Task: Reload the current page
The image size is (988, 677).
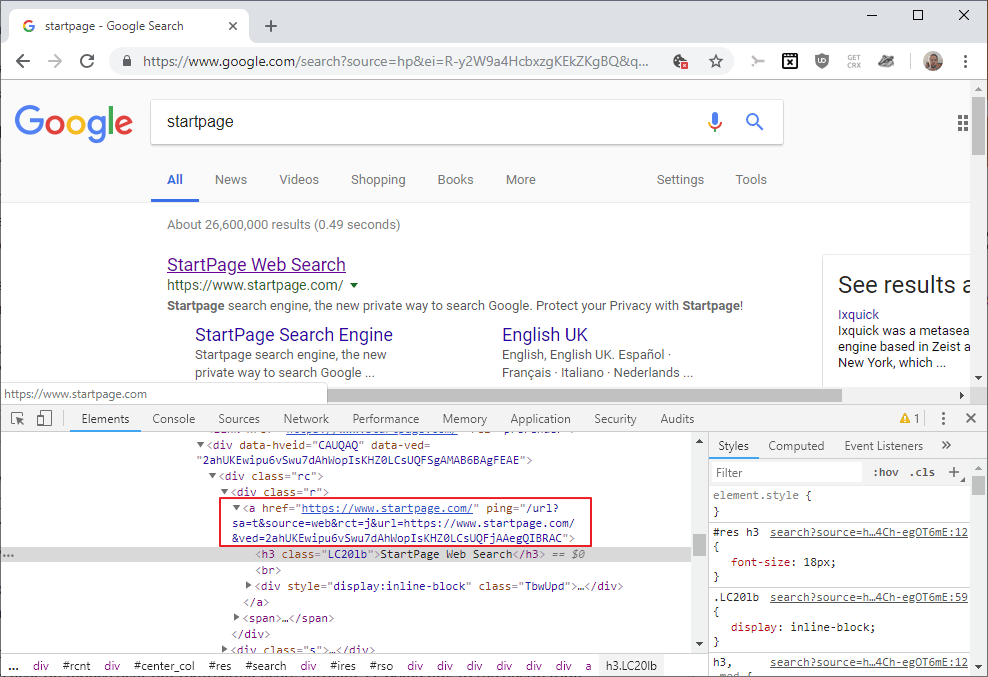Action: pos(87,61)
